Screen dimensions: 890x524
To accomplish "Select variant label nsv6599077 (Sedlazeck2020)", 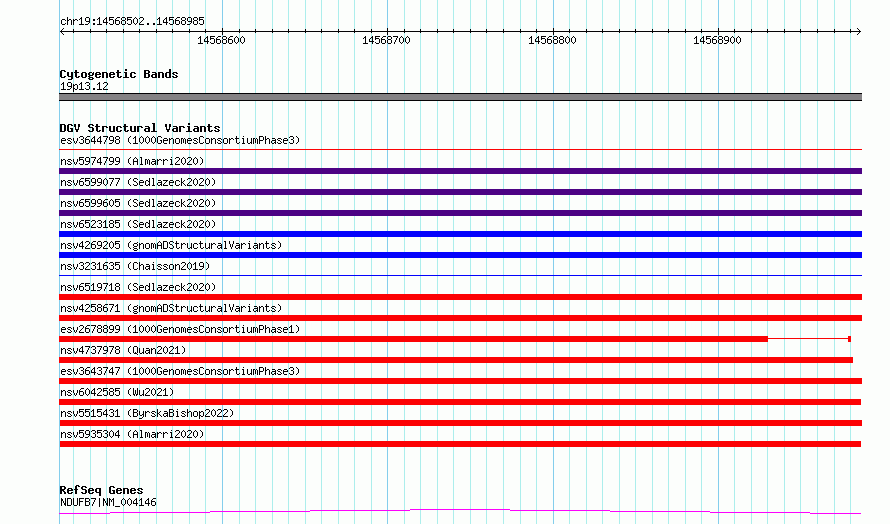I will point(138,182).
